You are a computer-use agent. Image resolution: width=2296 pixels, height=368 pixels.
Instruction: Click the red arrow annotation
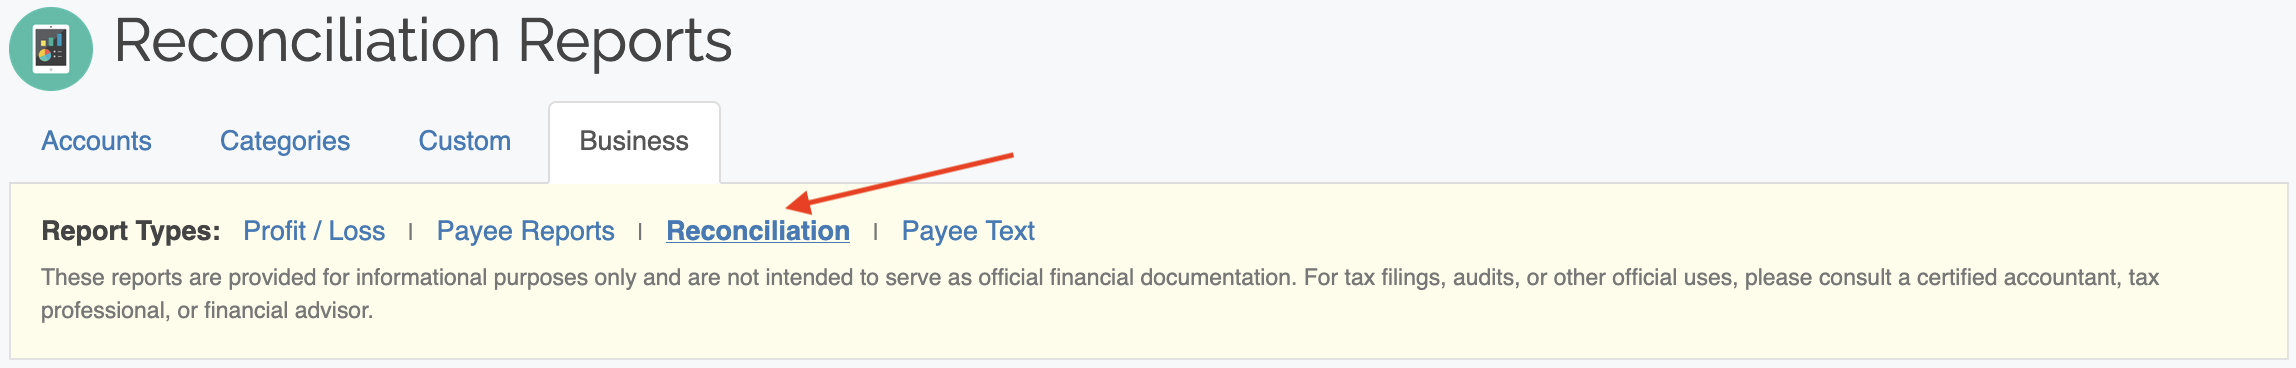click(900, 182)
